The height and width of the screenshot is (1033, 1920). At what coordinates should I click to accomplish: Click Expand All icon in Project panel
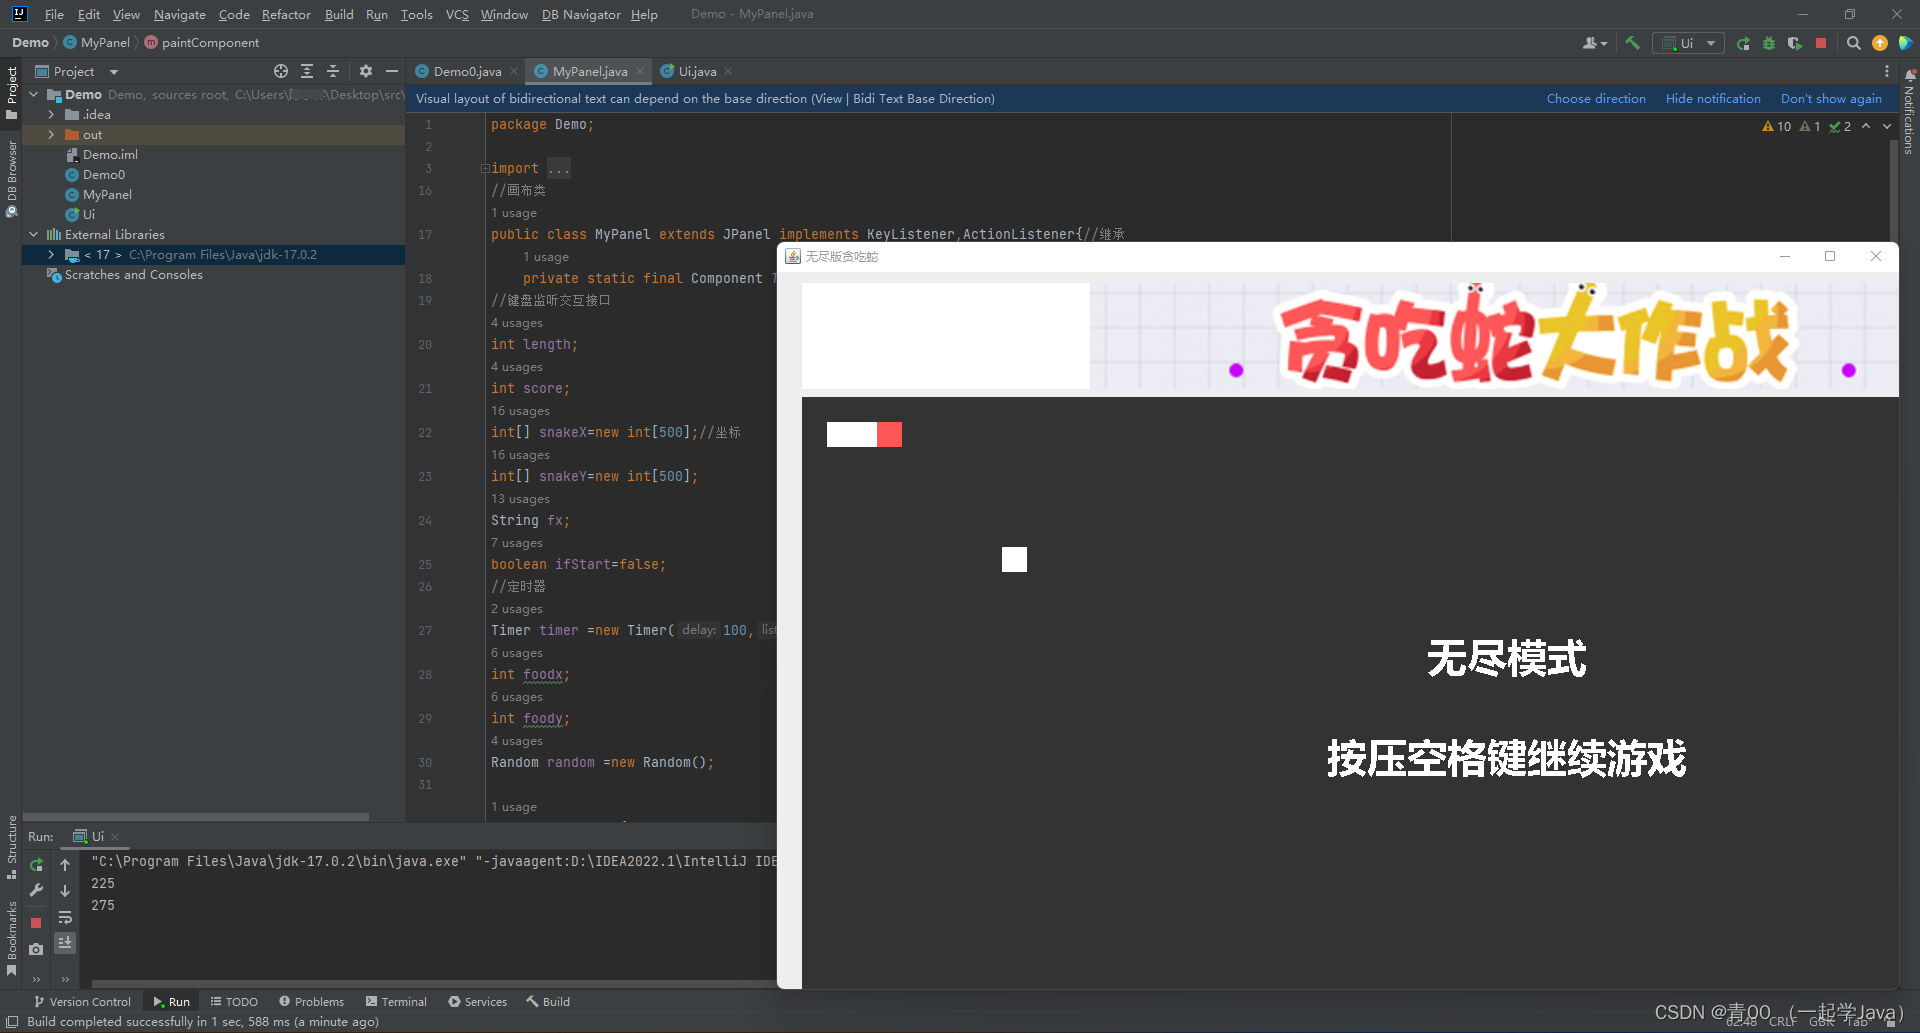[x=307, y=71]
